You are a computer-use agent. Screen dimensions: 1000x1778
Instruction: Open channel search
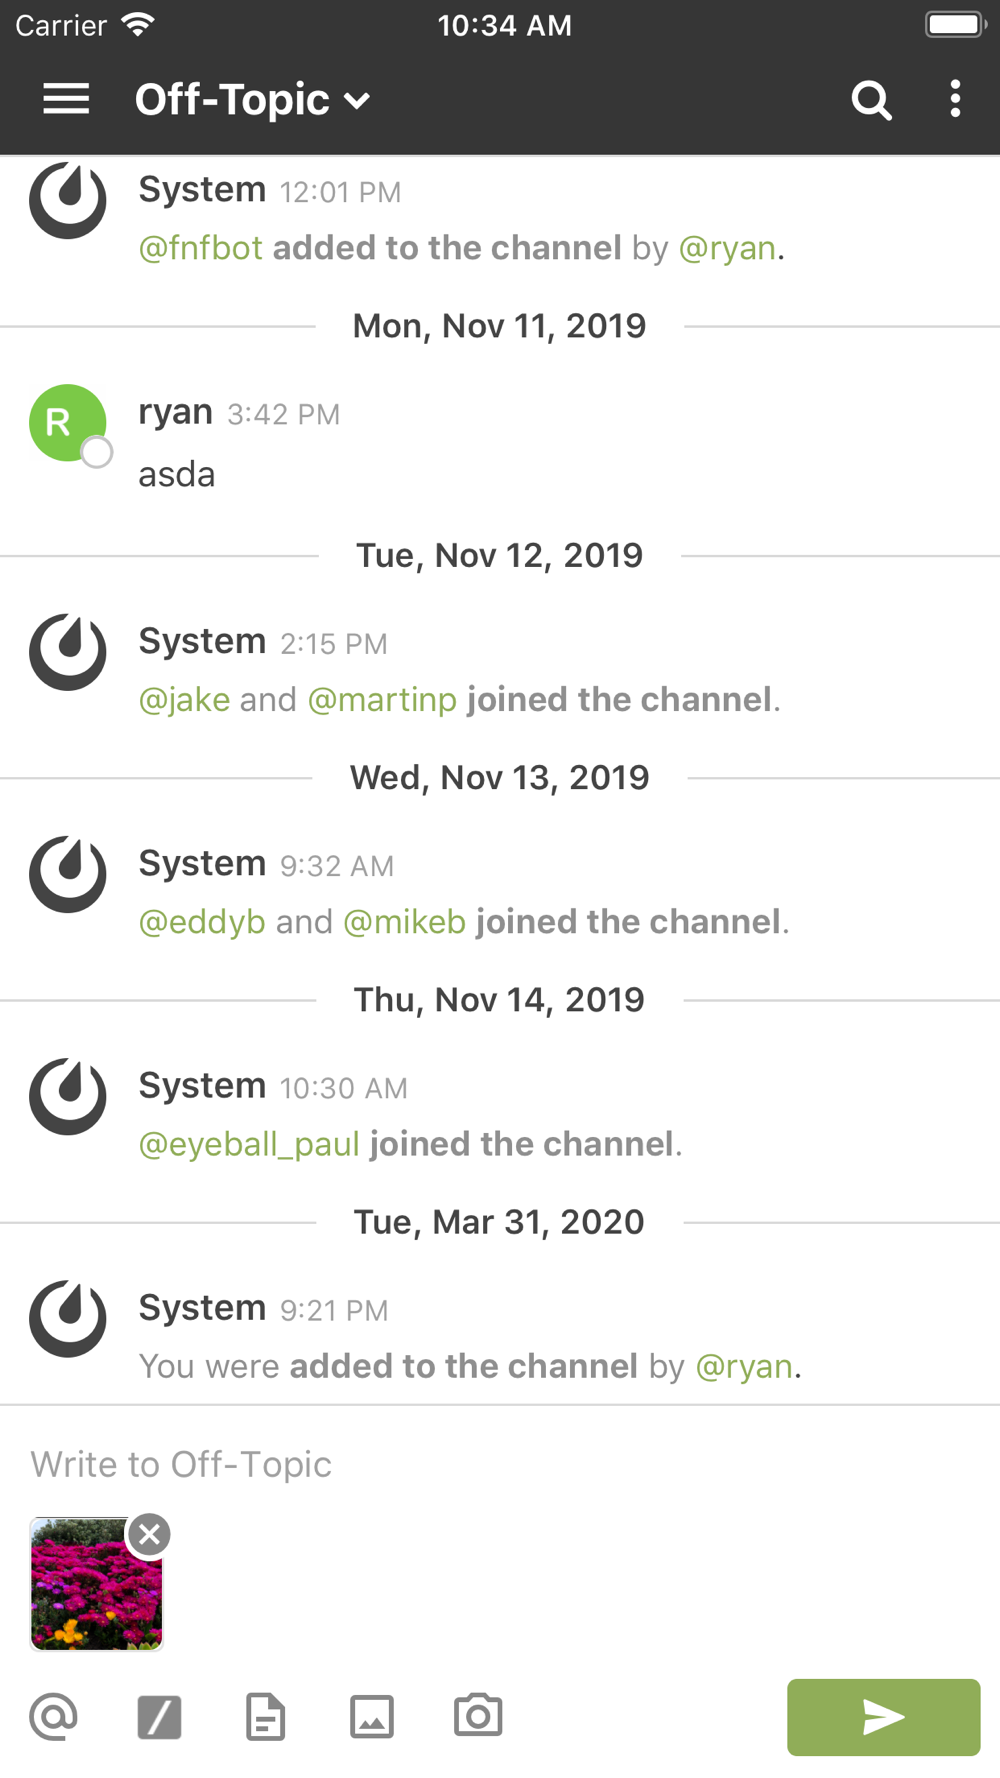[871, 99]
